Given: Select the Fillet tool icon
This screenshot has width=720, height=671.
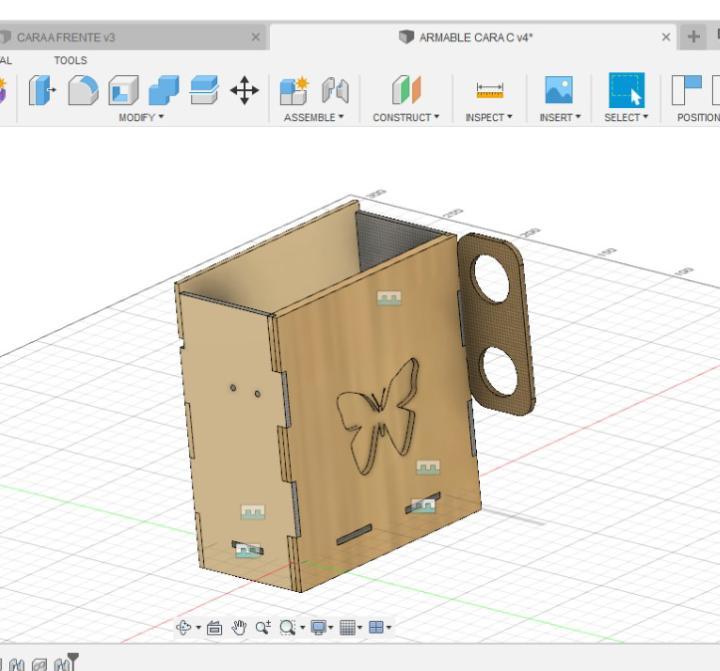Looking at the screenshot, I should (x=83, y=90).
